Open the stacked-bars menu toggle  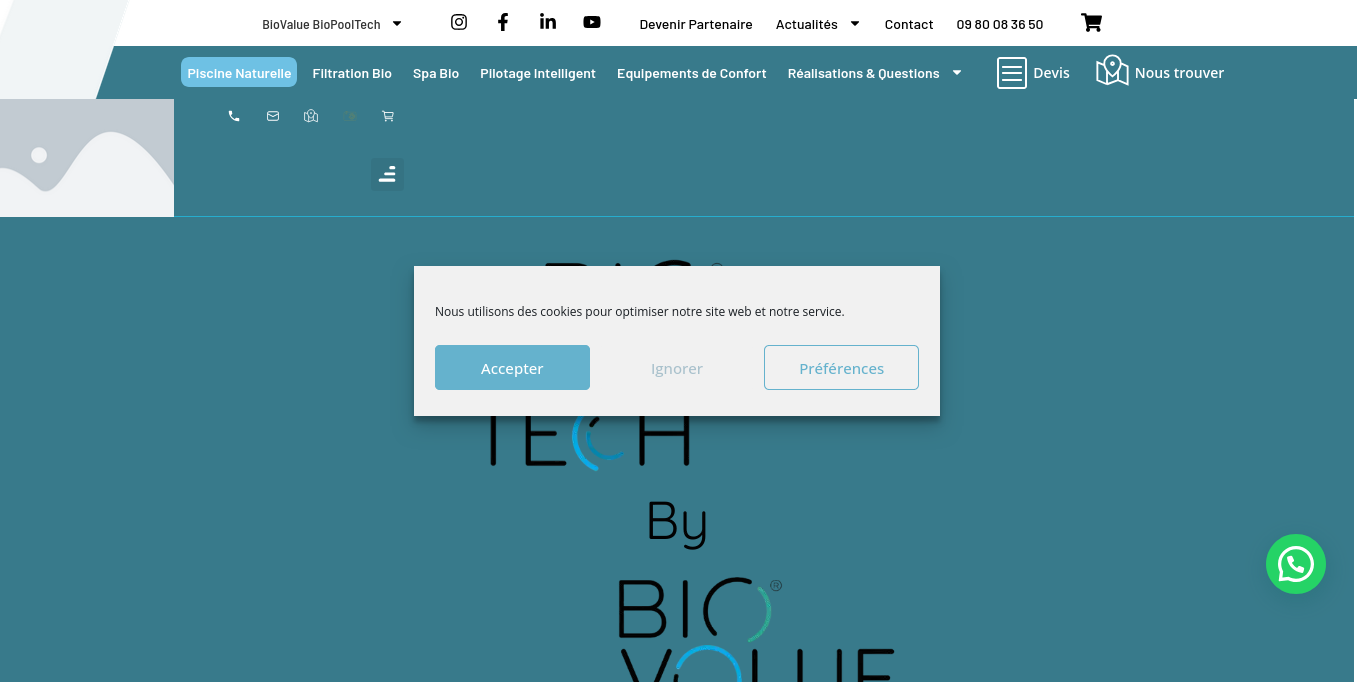click(x=387, y=174)
